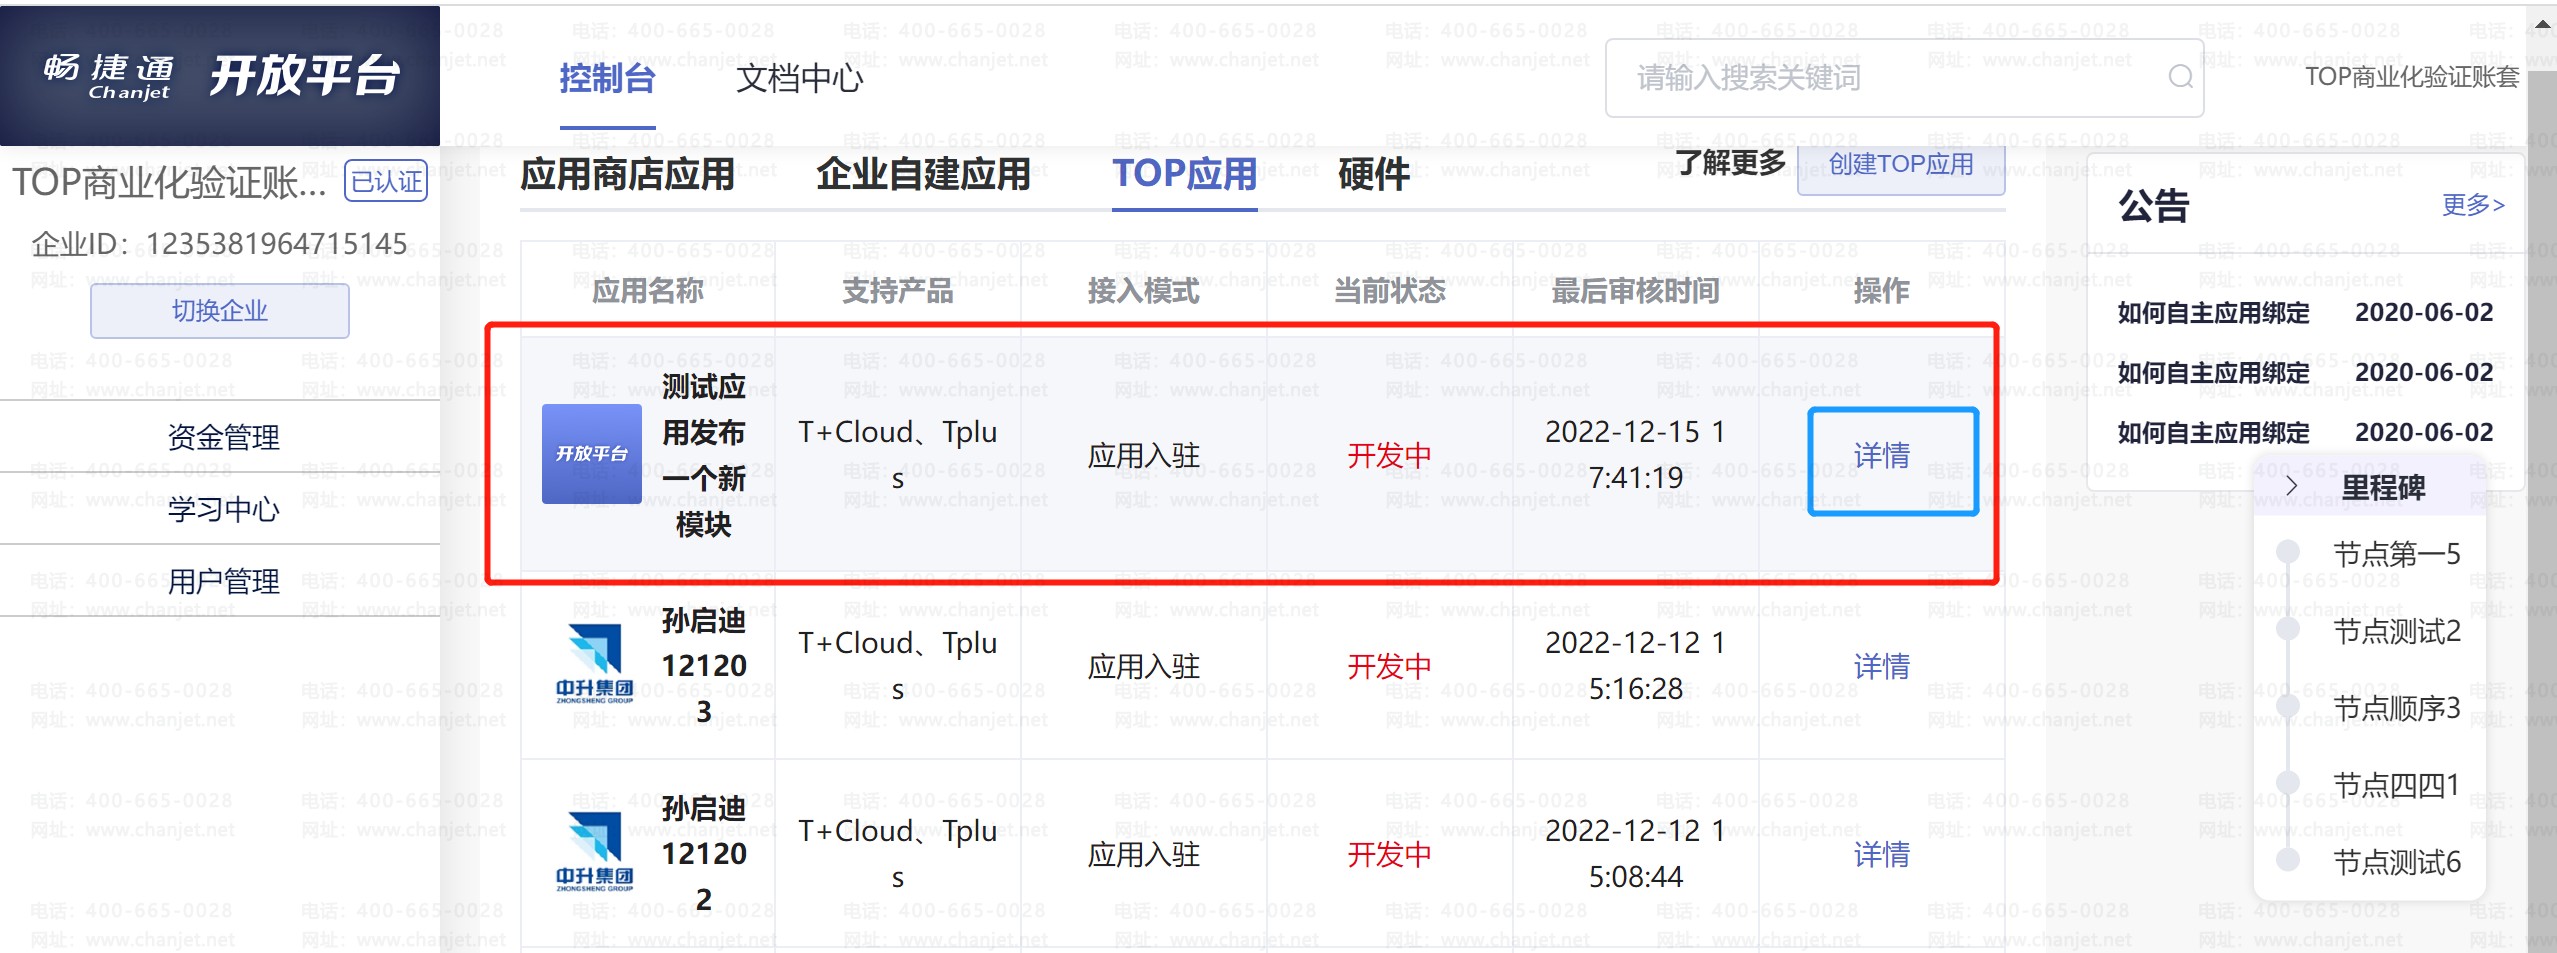Screen dimensions: 2557x953
Task: Switch to the 控制台 tab
Action: coord(607,78)
